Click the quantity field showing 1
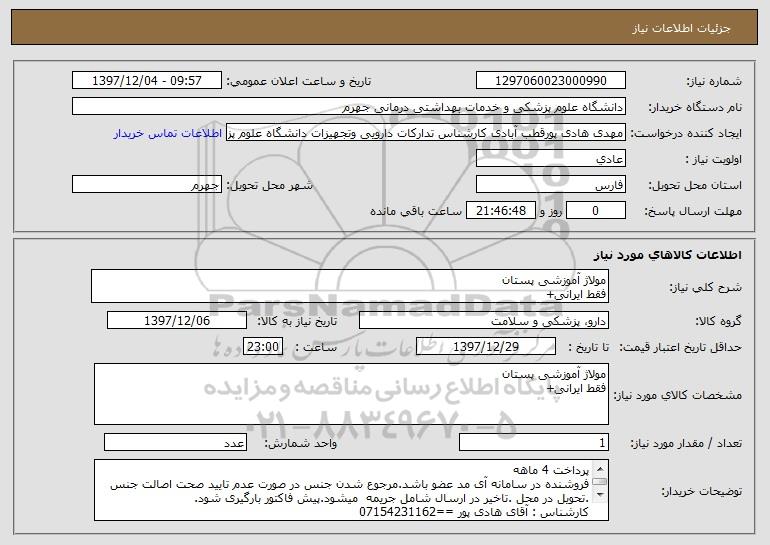The image size is (770, 545). click(534, 442)
